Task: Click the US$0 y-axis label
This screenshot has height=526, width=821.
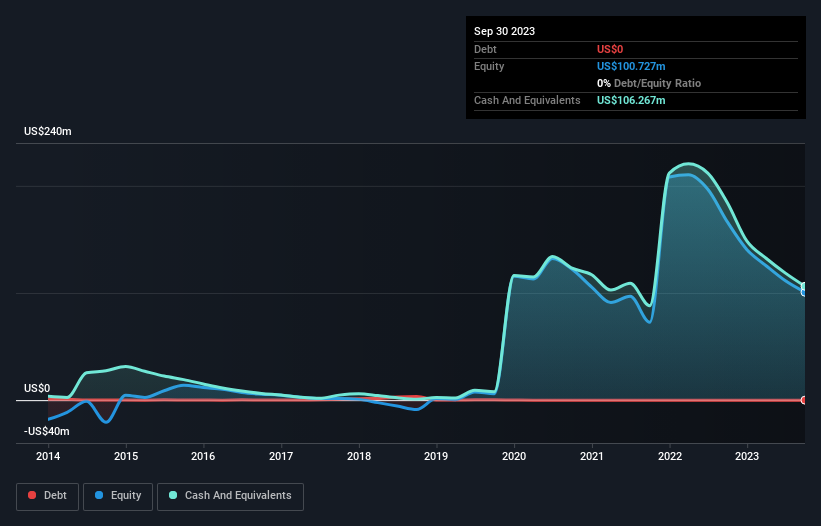Action: point(37,388)
